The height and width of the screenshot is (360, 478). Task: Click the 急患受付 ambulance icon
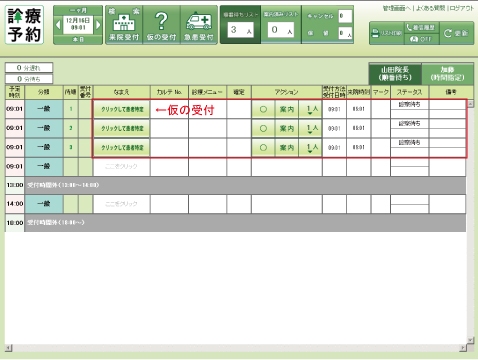coord(199,25)
